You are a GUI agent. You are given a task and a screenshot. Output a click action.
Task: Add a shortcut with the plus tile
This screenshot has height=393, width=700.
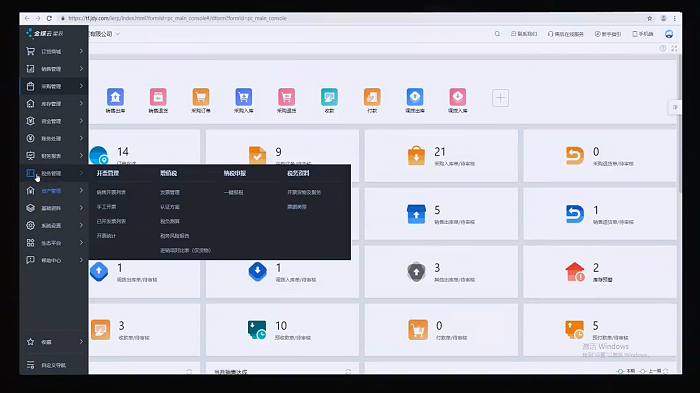point(500,98)
